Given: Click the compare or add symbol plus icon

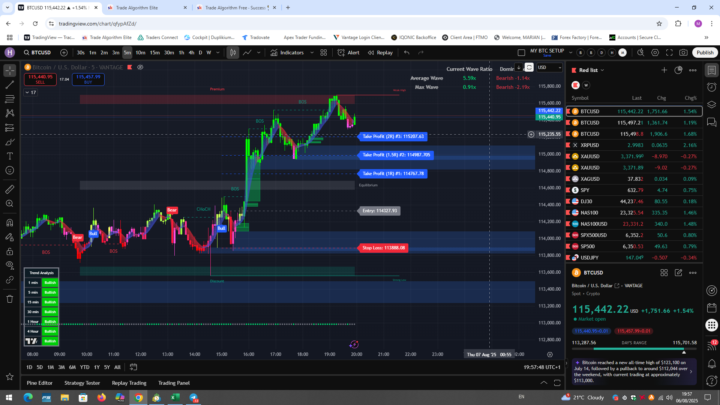Looking at the screenshot, I should coord(64,53).
